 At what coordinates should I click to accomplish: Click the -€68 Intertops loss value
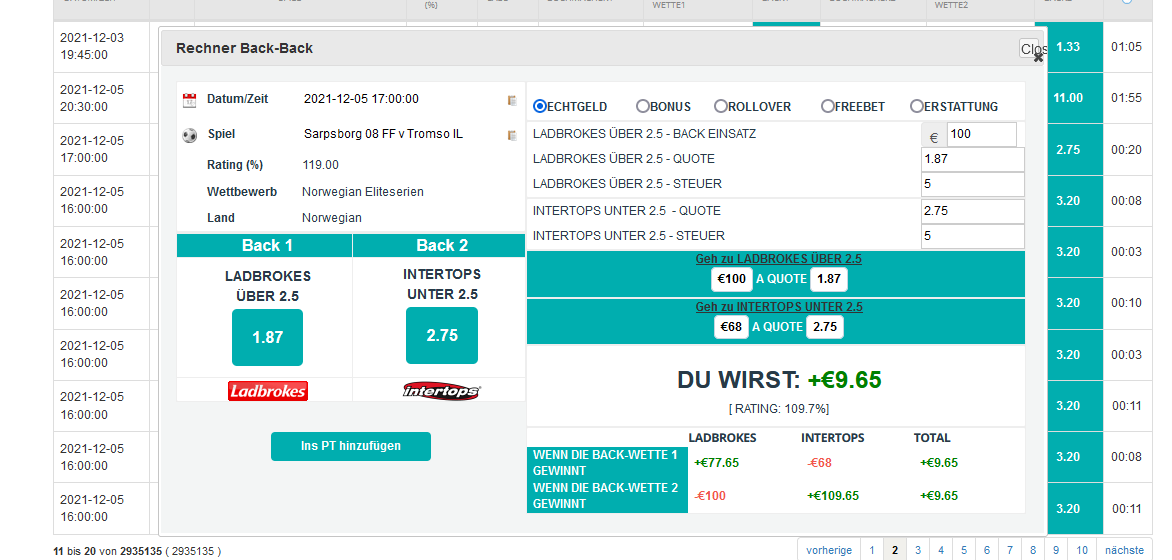click(x=819, y=463)
